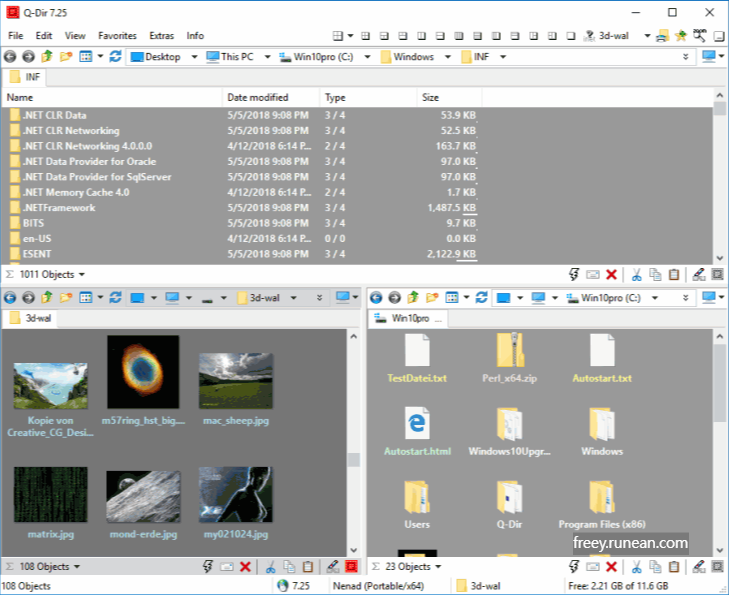729x595 pixels.
Task: Click the This PC breadcrumb in address bar
Action: tap(230, 57)
